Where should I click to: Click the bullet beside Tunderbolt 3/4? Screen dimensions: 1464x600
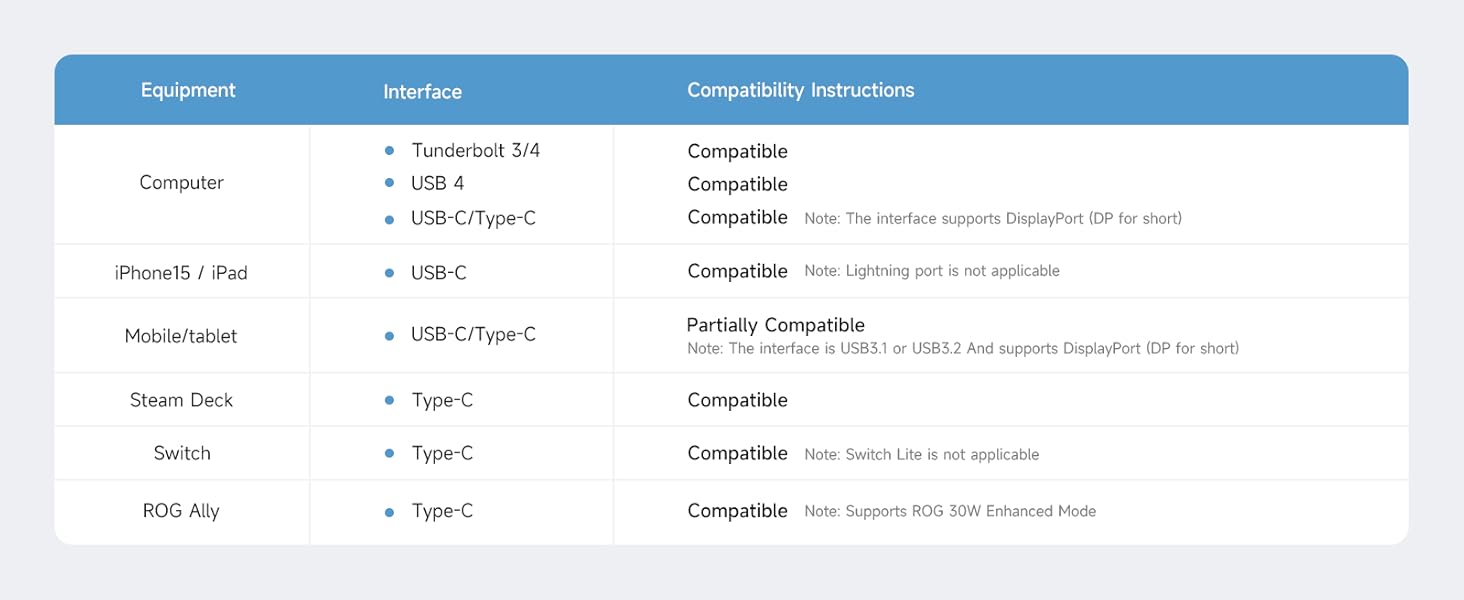coord(390,151)
